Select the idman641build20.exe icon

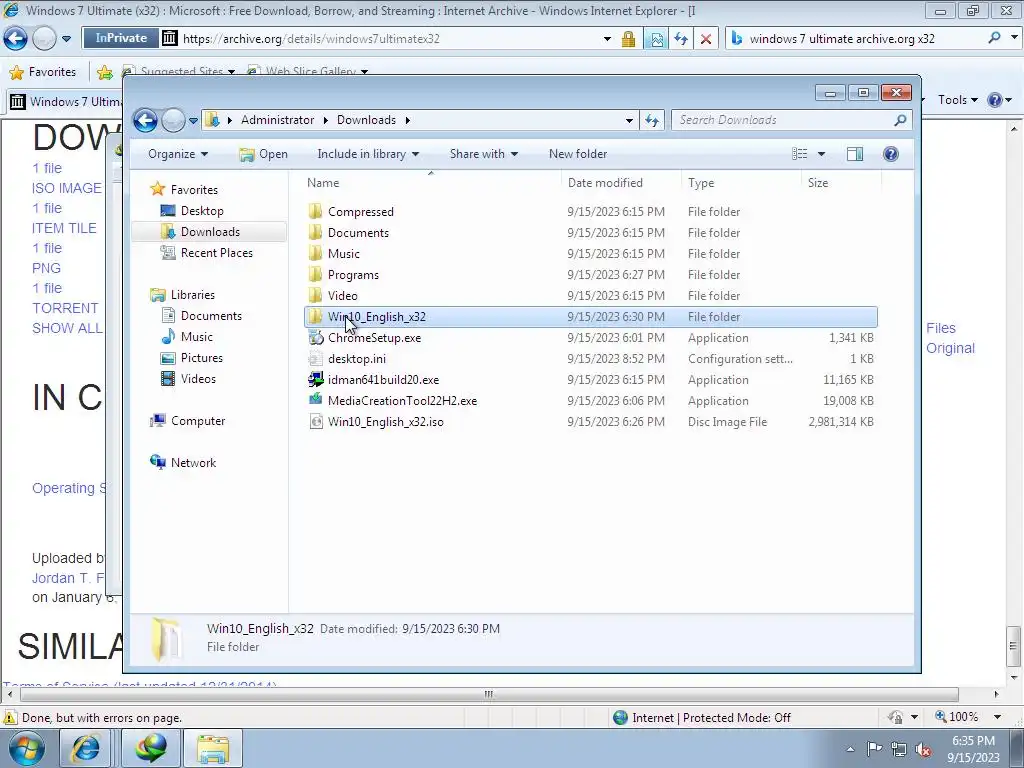pyautogui.click(x=316, y=379)
